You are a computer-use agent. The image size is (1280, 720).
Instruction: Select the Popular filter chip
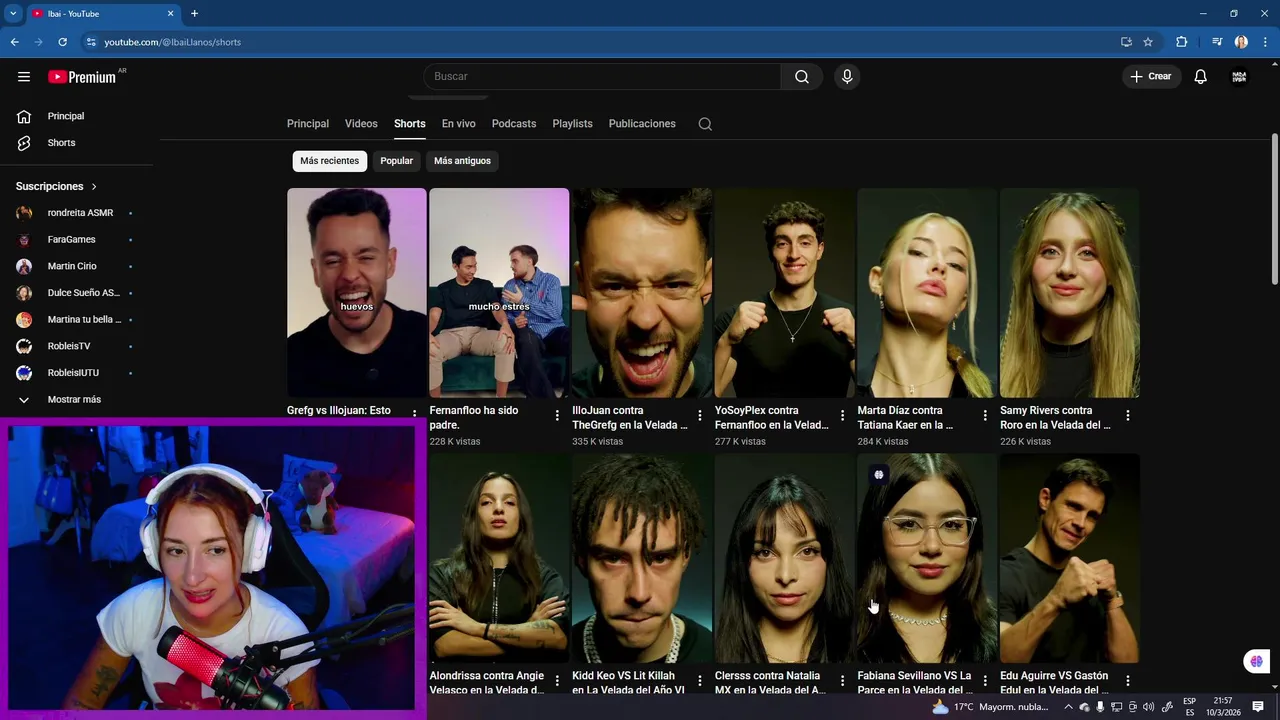tap(396, 161)
